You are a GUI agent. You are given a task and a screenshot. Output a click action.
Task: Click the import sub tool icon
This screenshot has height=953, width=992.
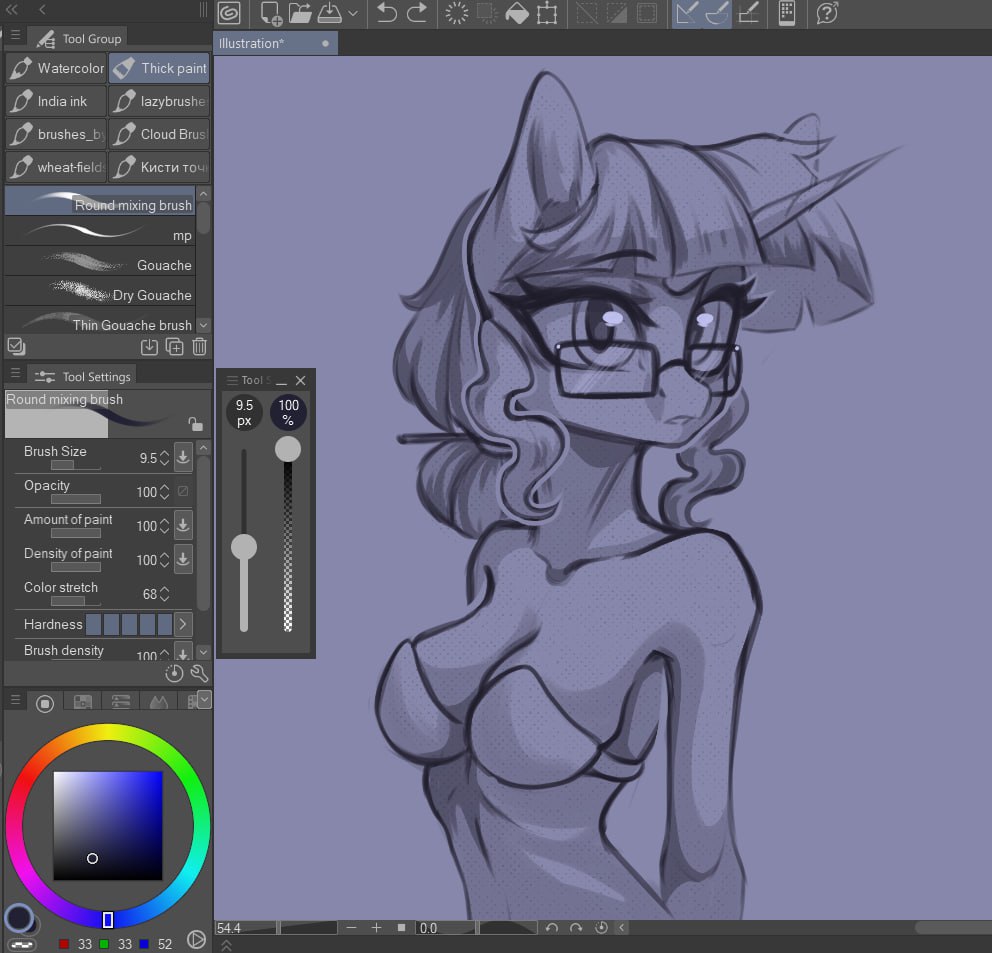(x=149, y=347)
